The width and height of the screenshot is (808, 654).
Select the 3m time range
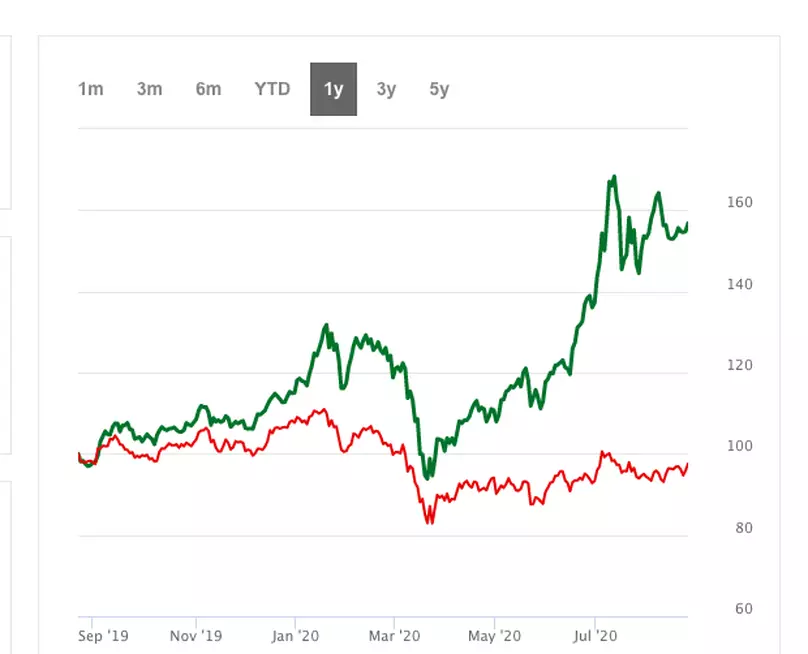tap(149, 89)
